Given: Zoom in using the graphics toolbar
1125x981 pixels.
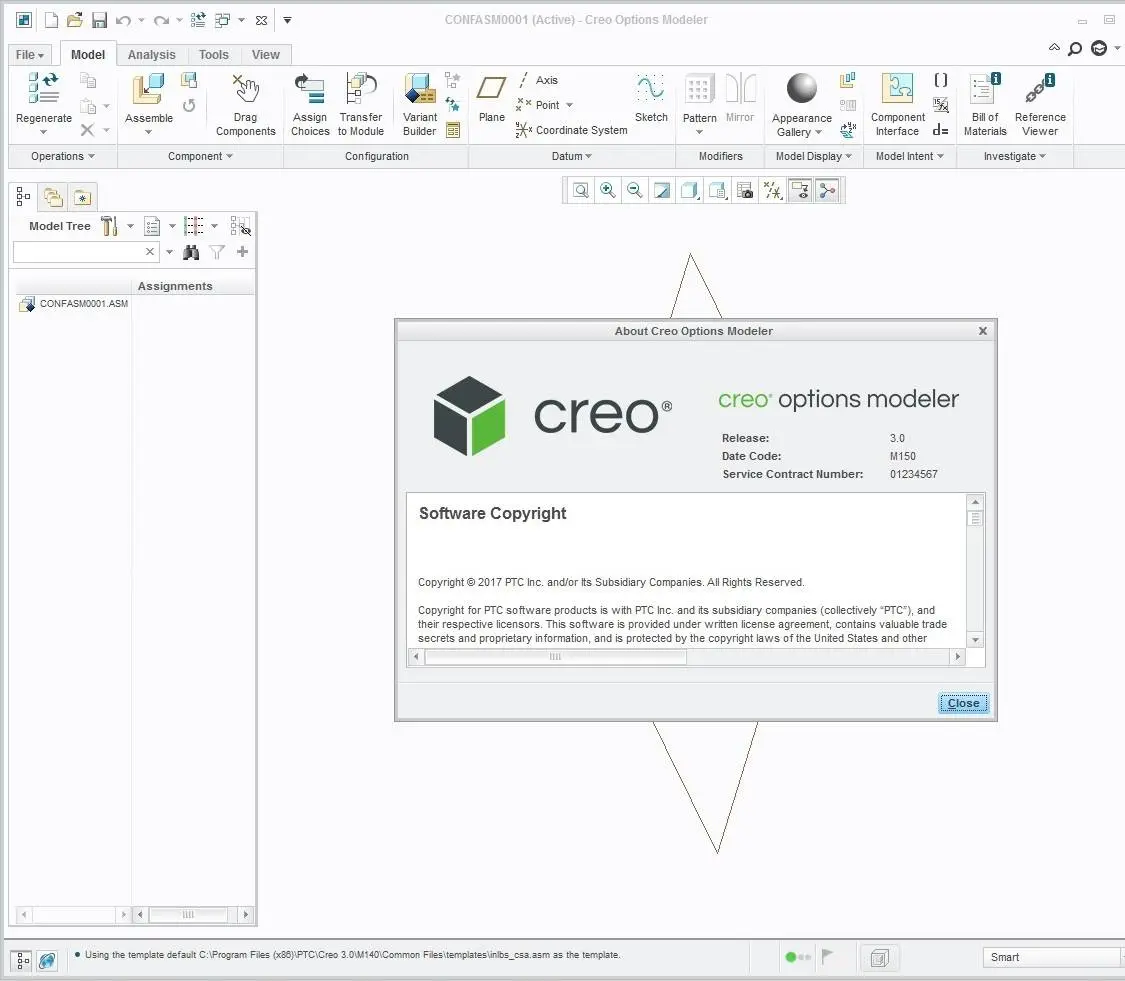Looking at the screenshot, I should pos(608,190).
